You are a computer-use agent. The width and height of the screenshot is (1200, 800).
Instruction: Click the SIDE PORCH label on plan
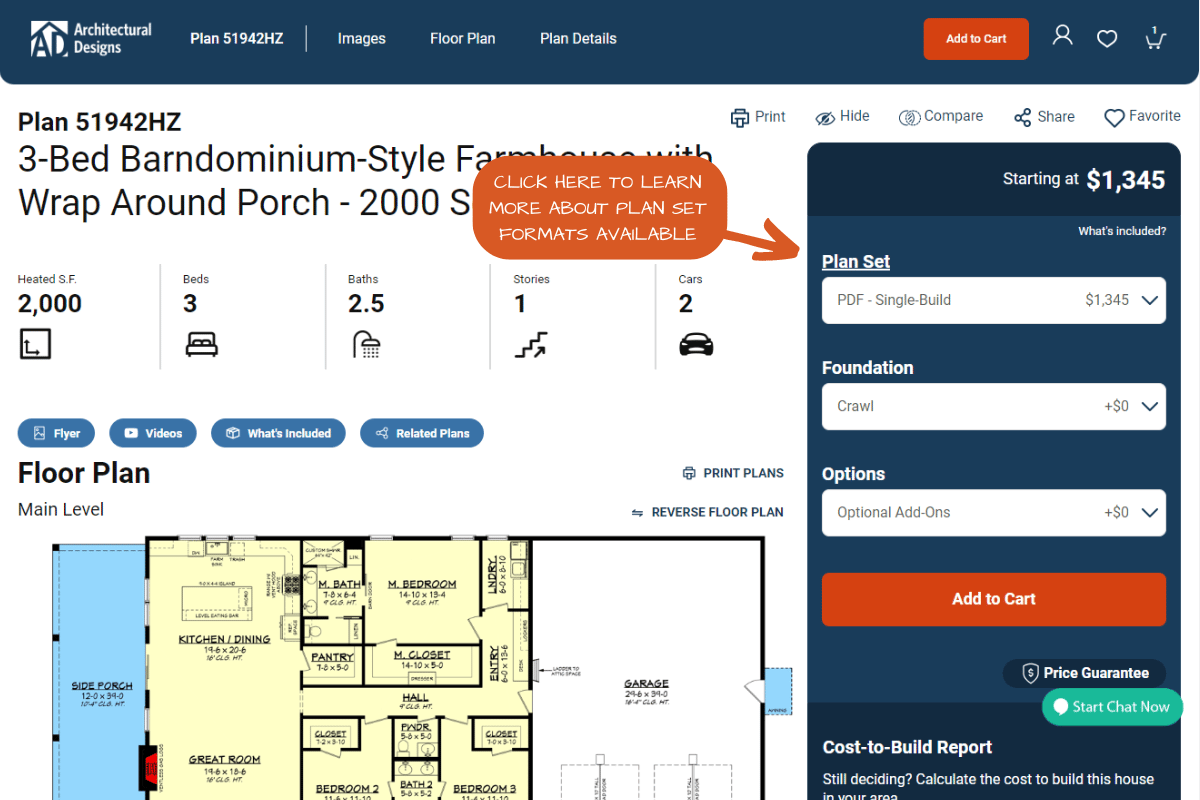pos(102,686)
